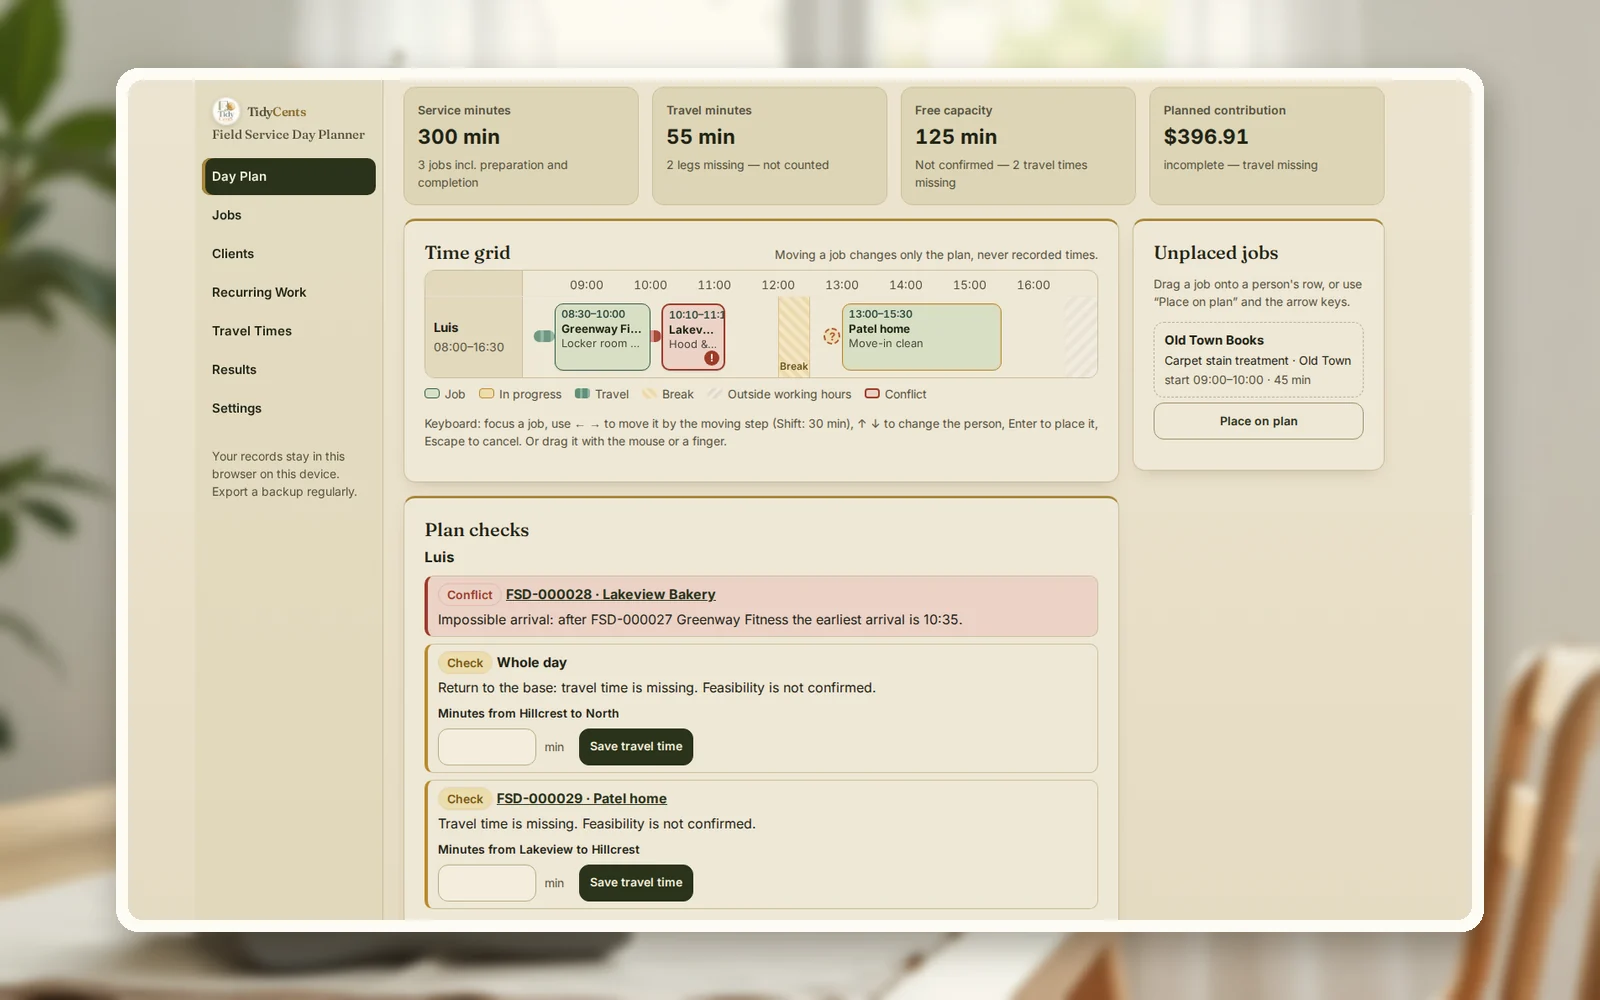Focus Minutes from Hillcrest to North field
Image resolution: width=1600 pixels, height=1000 pixels.
click(x=487, y=747)
